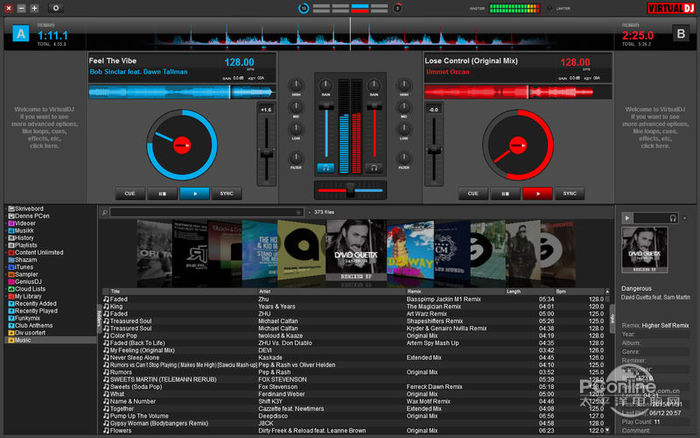Image resolution: width=700 pixels, height=438 pixels.
Task: Collapse the info side tab
Action: point(612,319)
